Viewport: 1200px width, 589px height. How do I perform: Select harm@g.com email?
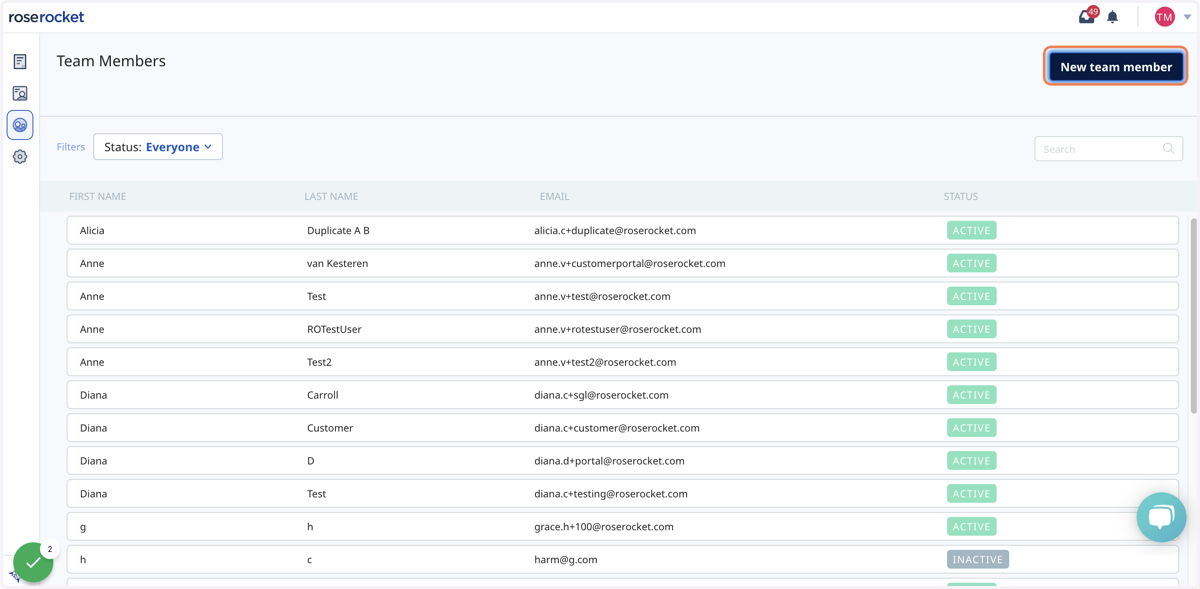(x=566, y=560)
